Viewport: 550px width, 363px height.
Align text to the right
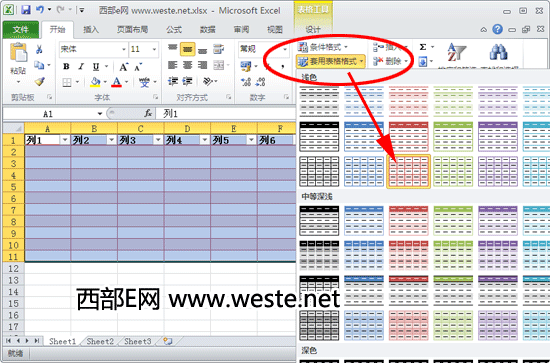(x=202, y=65)
